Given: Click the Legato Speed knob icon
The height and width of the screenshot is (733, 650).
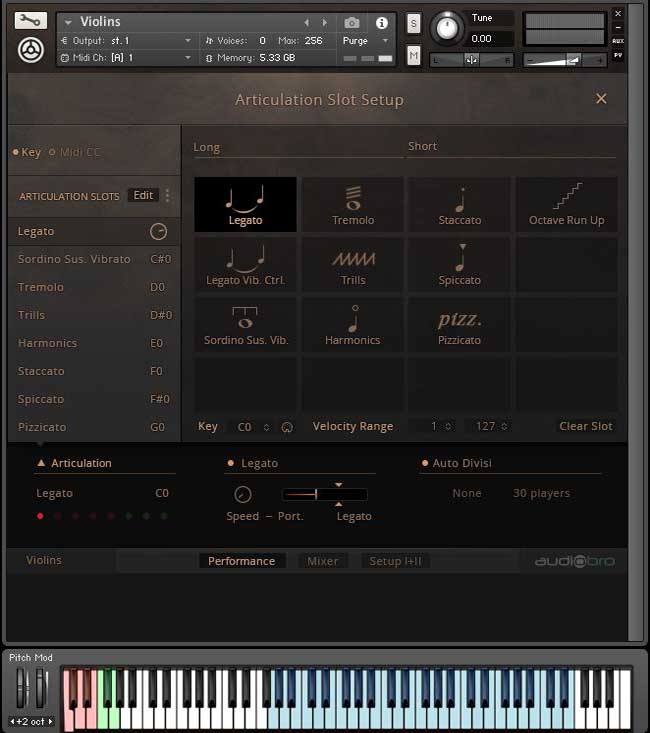Looking at the screenshot, I should point(243,494).
